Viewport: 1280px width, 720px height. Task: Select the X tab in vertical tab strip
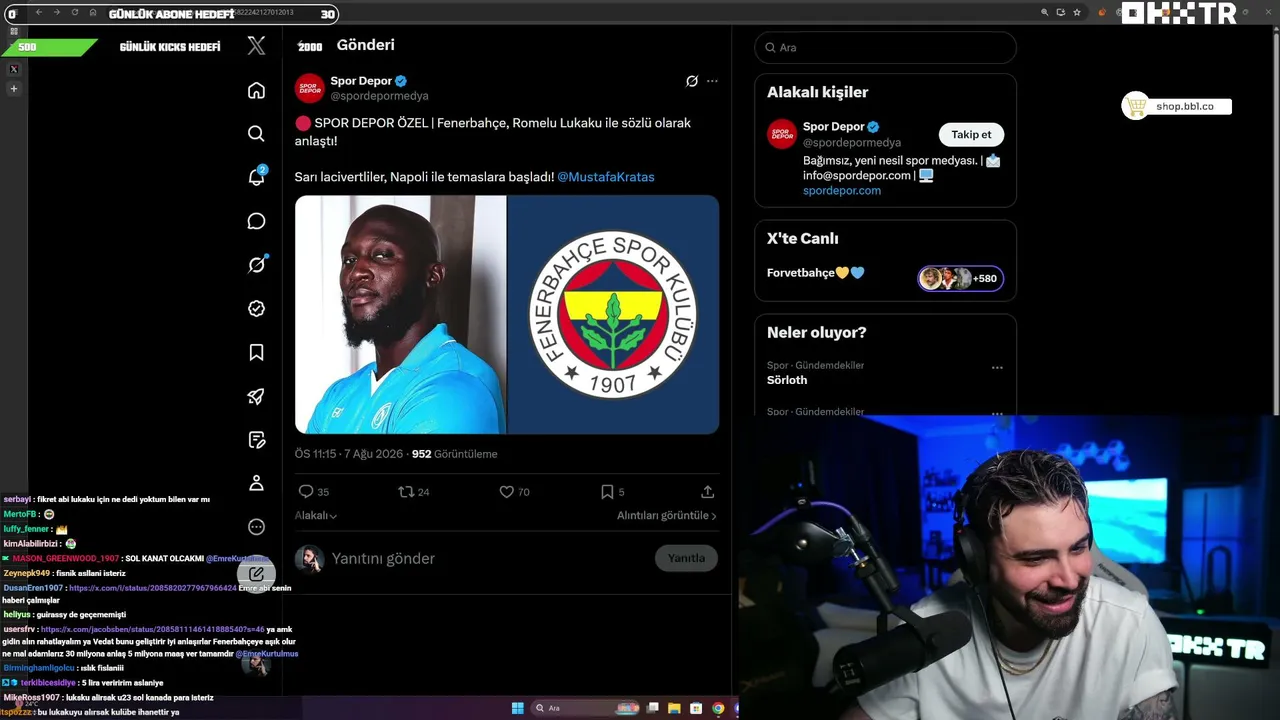14,69
